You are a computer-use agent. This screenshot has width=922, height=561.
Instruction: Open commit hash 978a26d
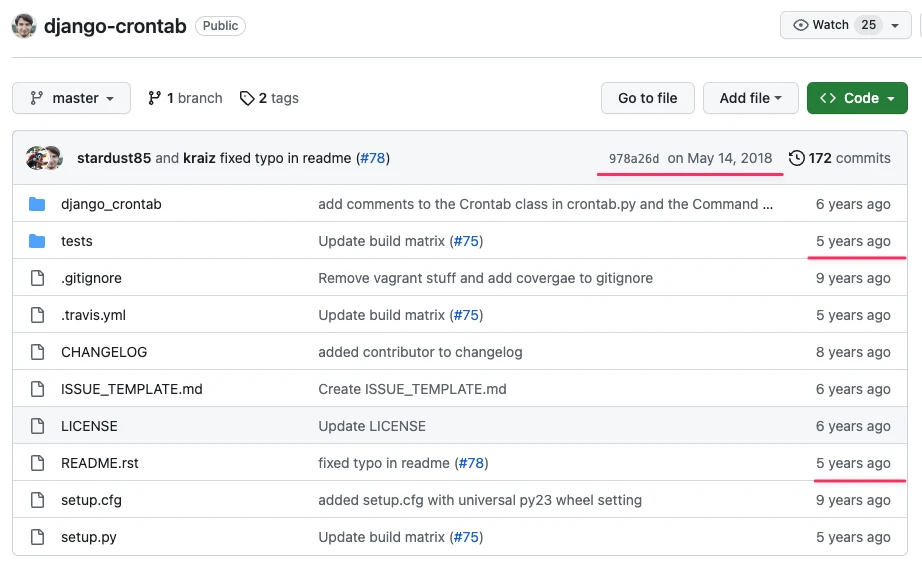[x=634, y=159]
